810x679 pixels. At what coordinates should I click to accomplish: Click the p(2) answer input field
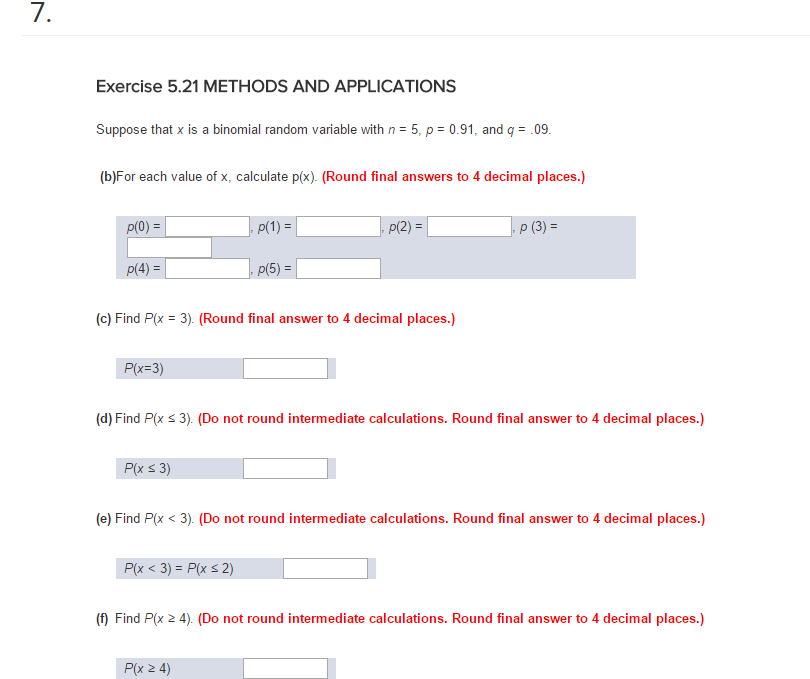pos(468,225)
